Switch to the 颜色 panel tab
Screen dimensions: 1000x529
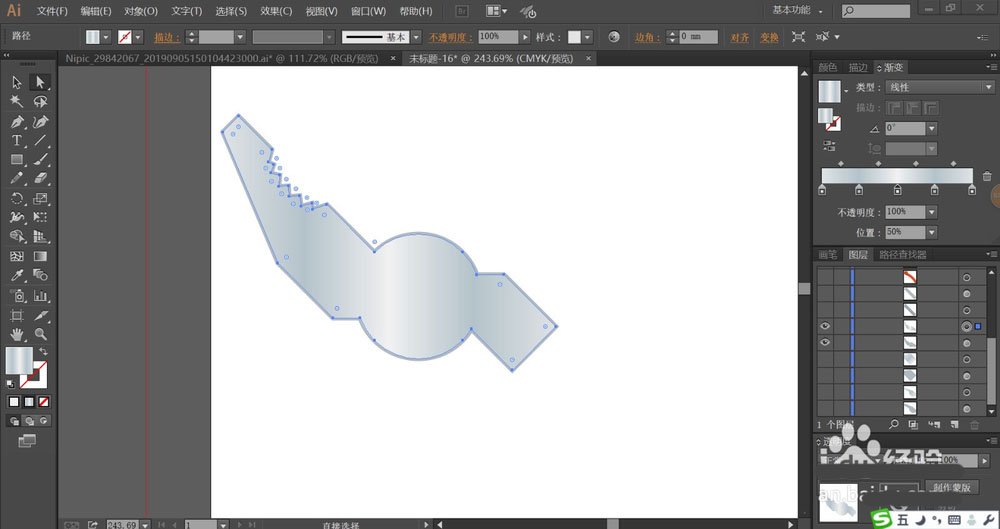click(x=828, y=68)
